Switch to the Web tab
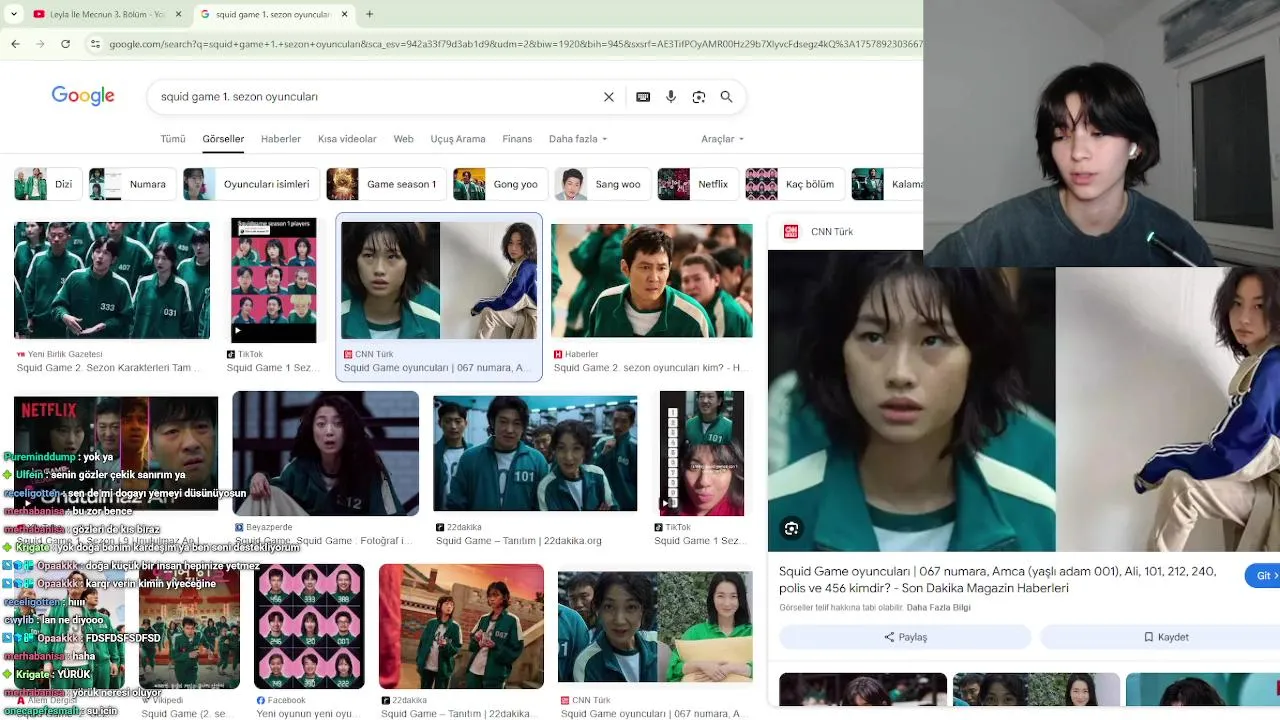 404,139
